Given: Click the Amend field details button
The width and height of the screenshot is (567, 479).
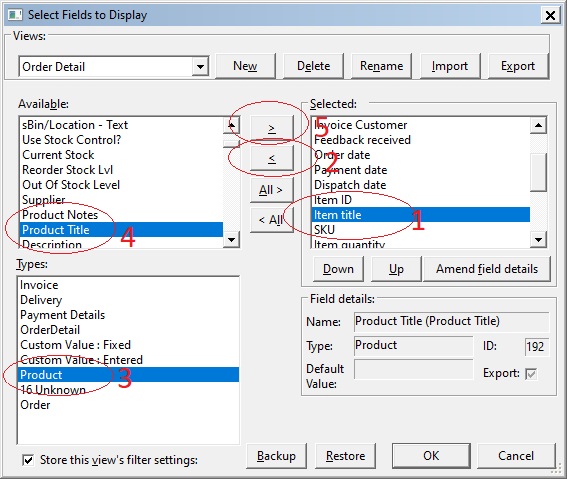Looking at the screenshot, I should pyautogui.click(x=487, y=269).
